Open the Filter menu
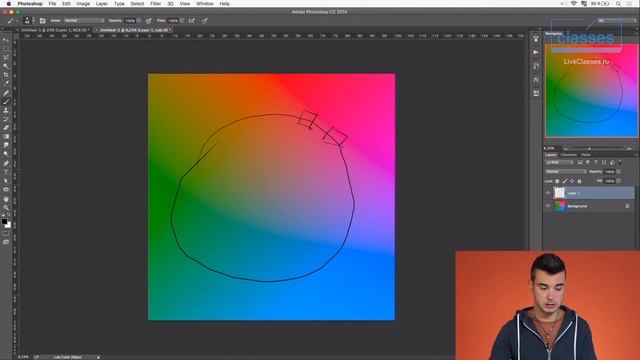Screen dimensions: 640x360 (156, 4)
